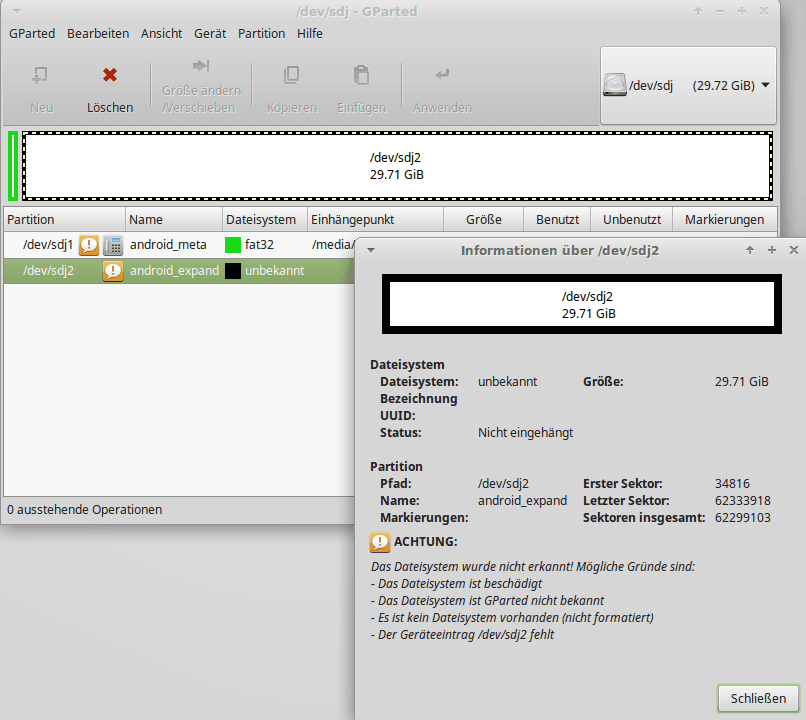Select the /dev/sdj2 block in the main disk map
This screenshot has height=720, width=806.
pos(397,166)
